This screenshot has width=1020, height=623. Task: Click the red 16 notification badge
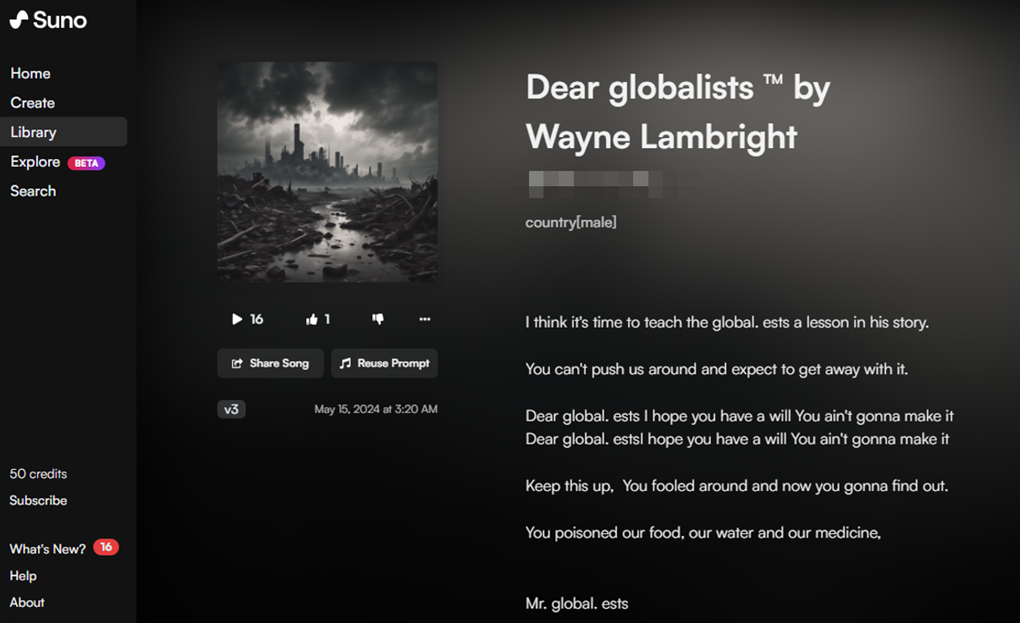[x=106, y=547]
